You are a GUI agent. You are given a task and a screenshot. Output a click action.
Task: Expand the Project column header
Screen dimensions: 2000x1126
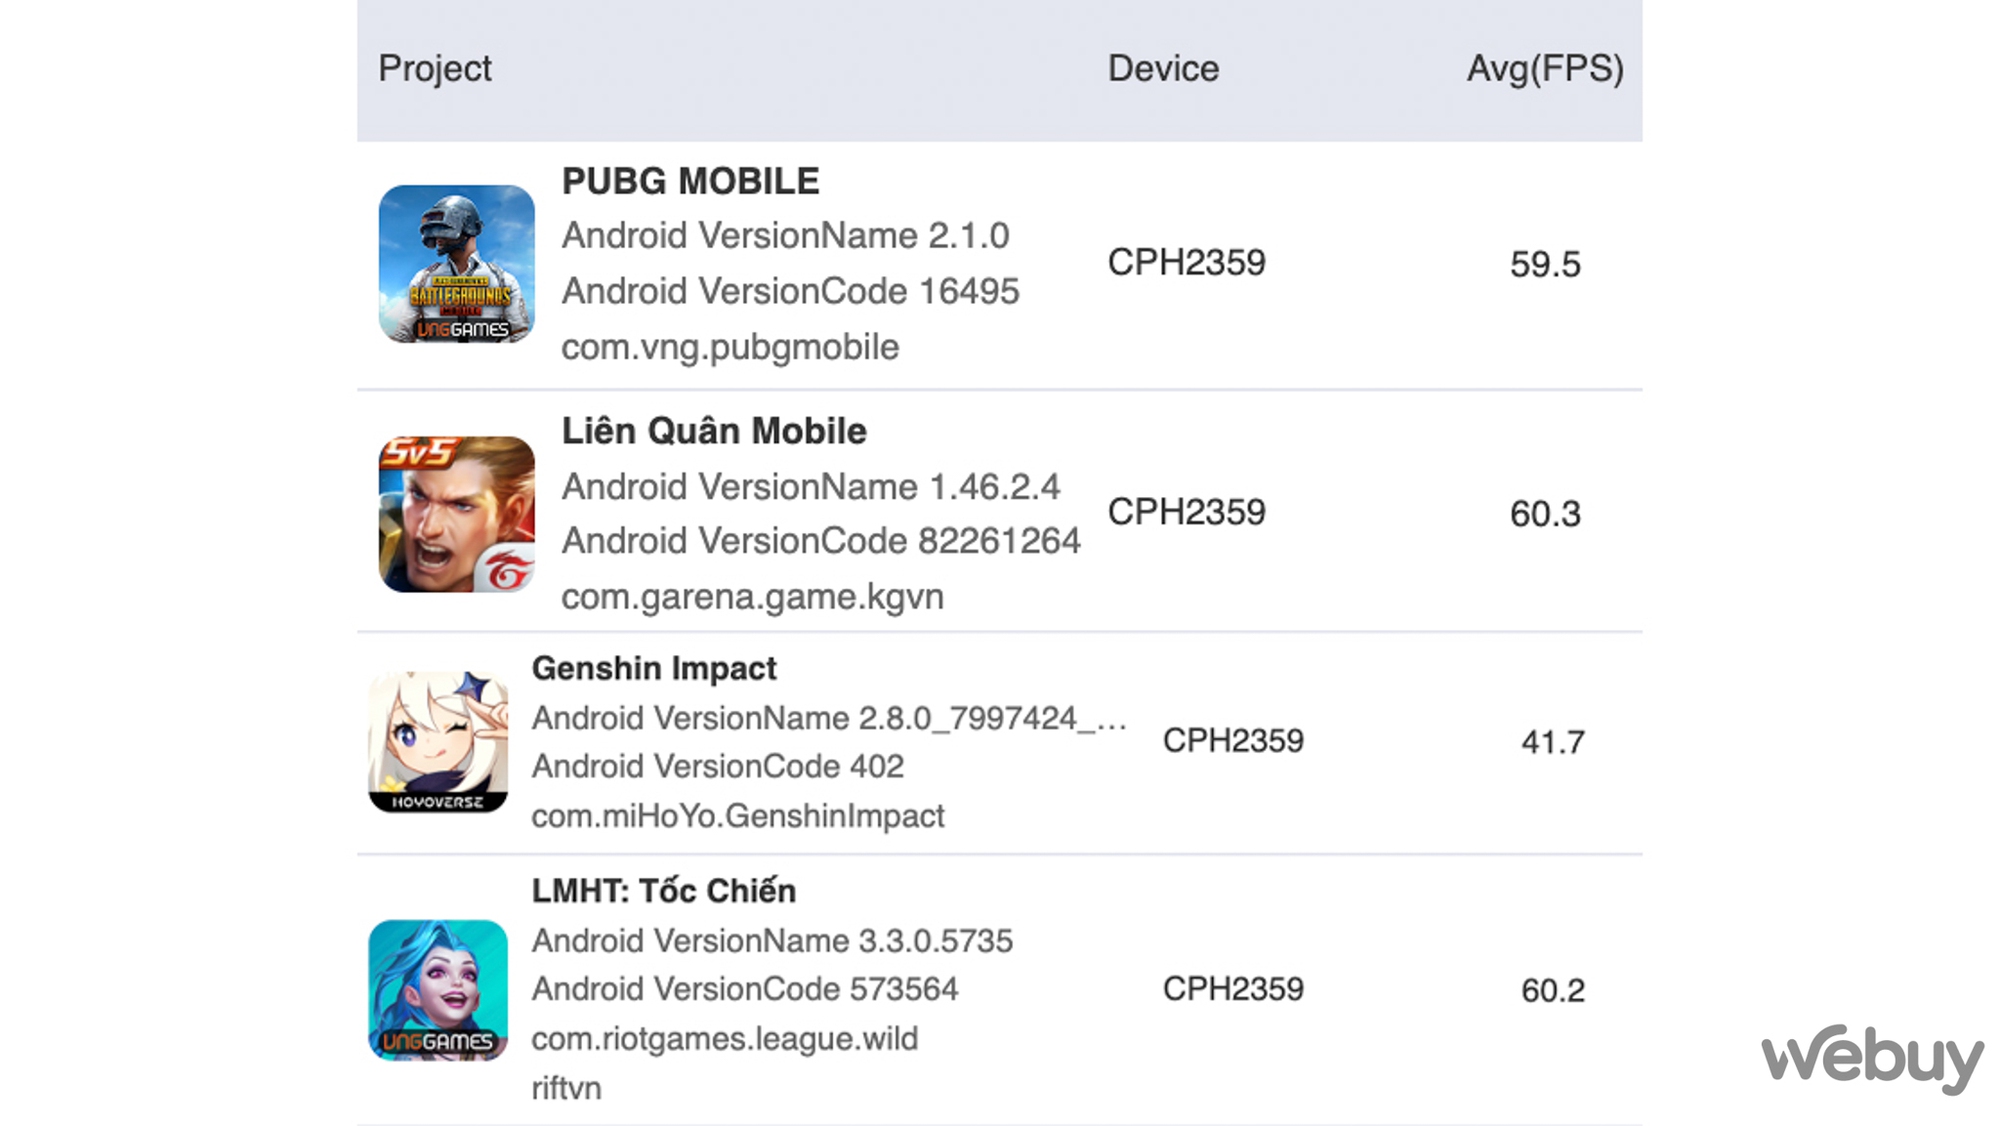434,68
